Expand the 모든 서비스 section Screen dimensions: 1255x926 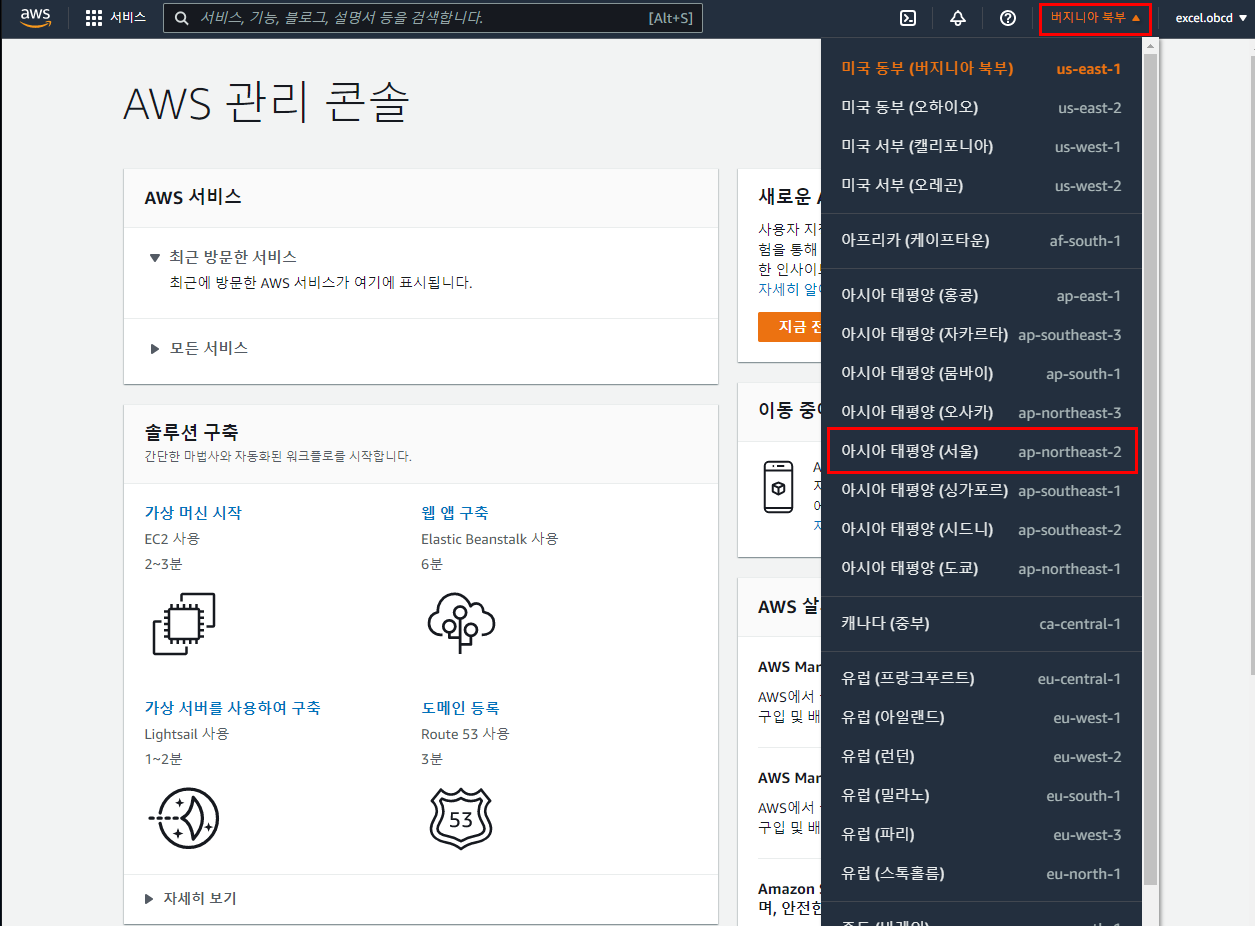click(155, 348)
